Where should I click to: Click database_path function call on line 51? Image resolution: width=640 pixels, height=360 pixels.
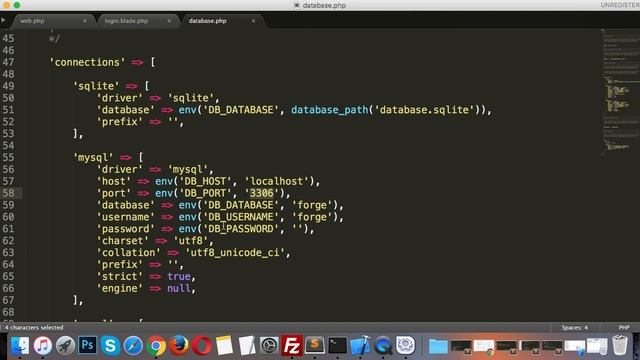tap(329, 110)
